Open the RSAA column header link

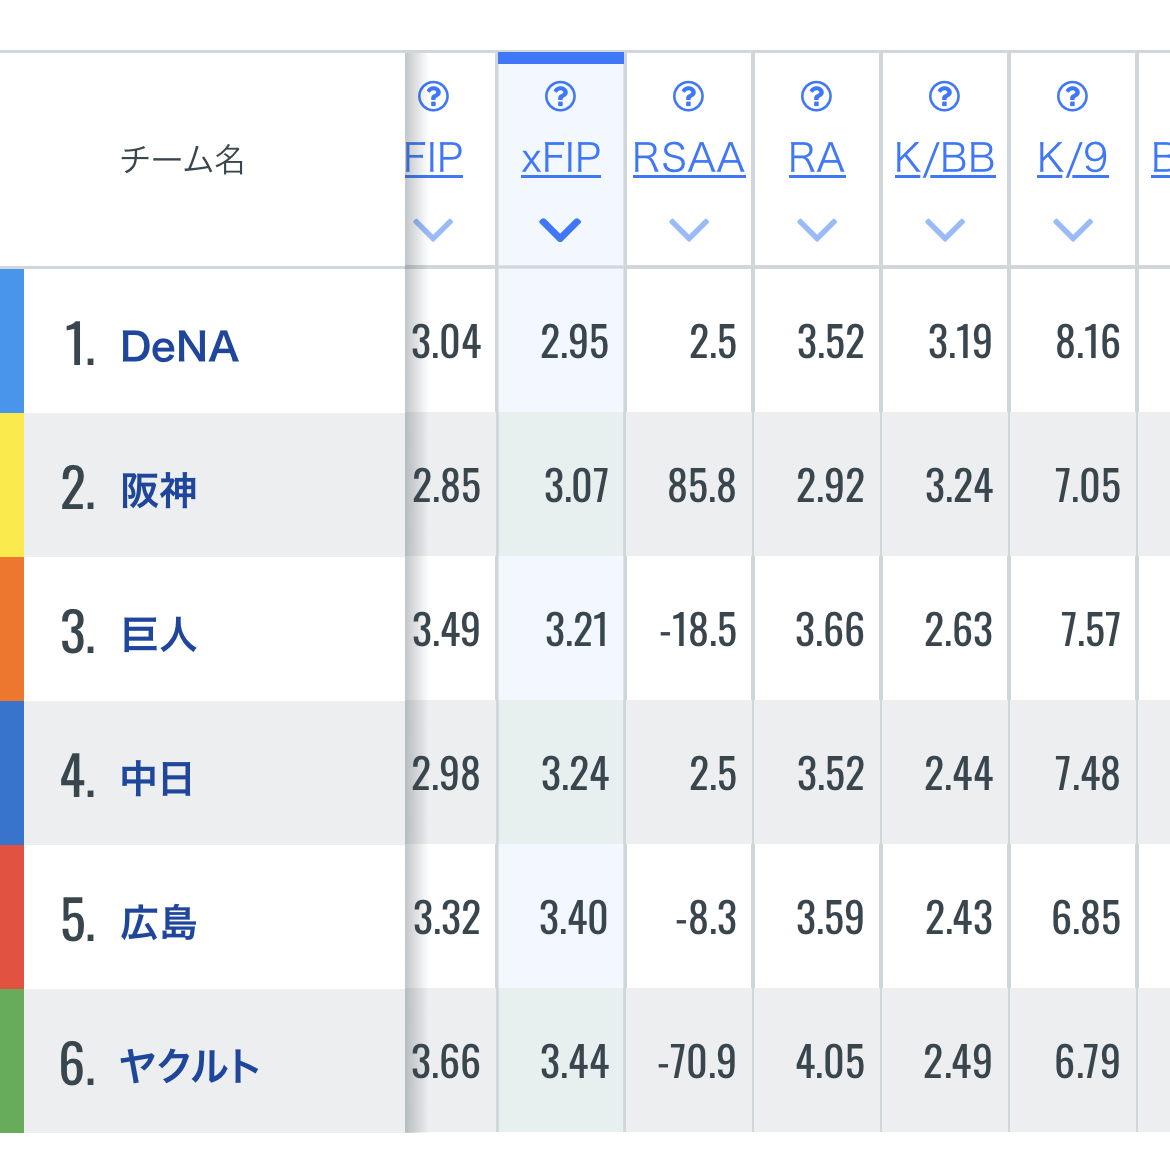click(688, 159)
